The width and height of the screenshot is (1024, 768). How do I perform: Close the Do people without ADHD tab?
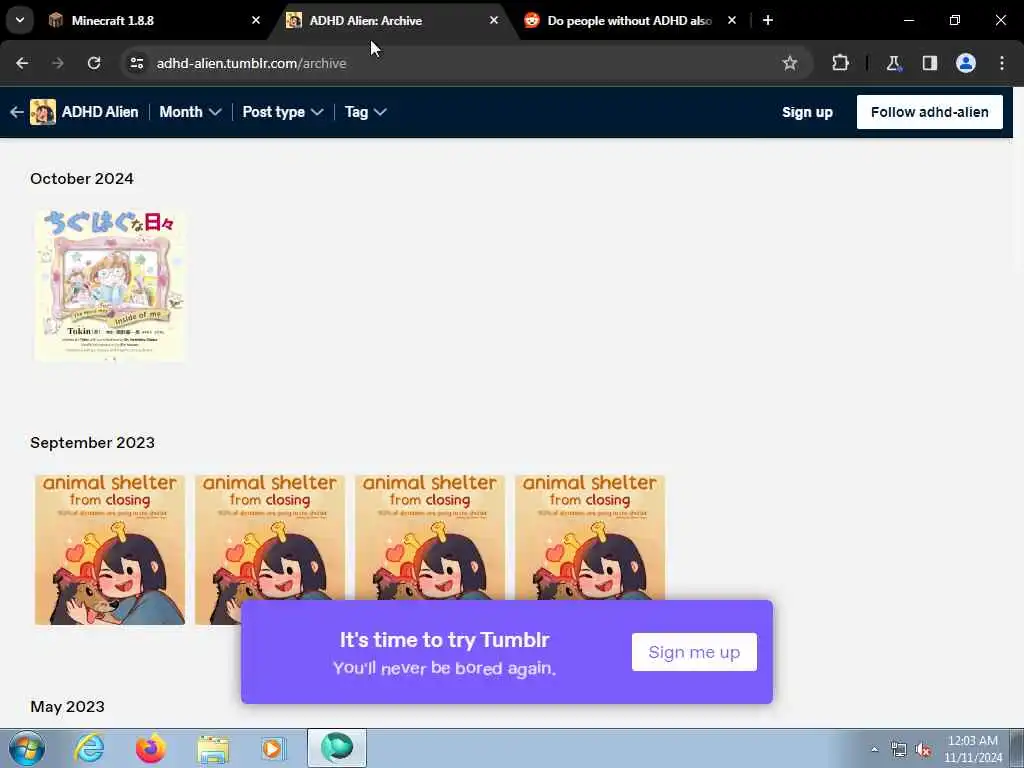[x=731, y=20]
